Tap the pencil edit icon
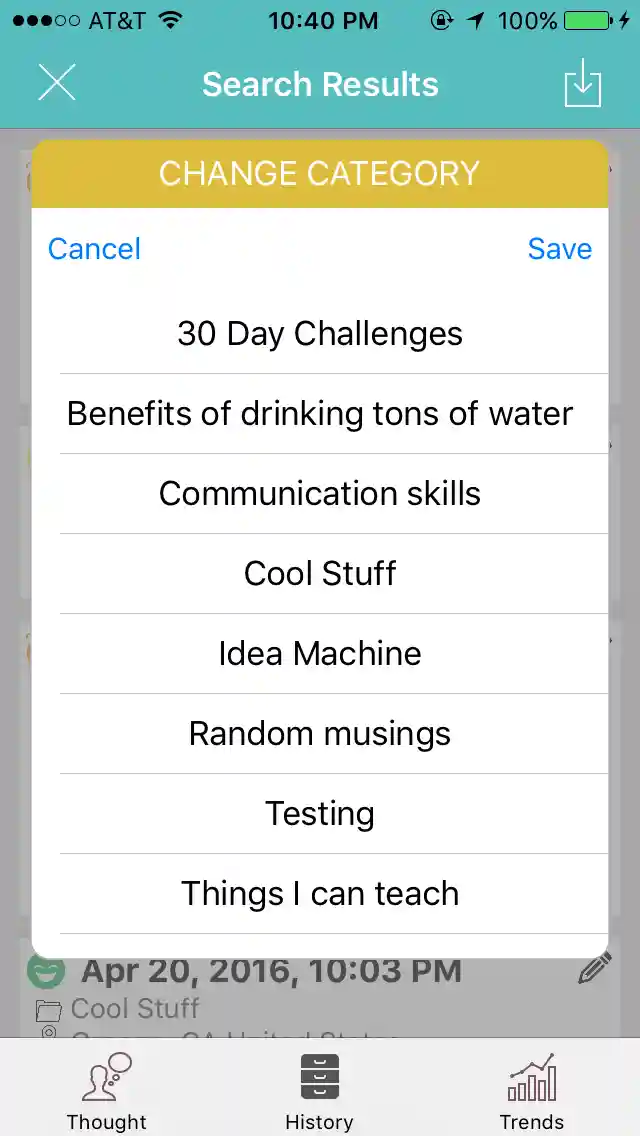640x1136 pixels. coord(595,969)
